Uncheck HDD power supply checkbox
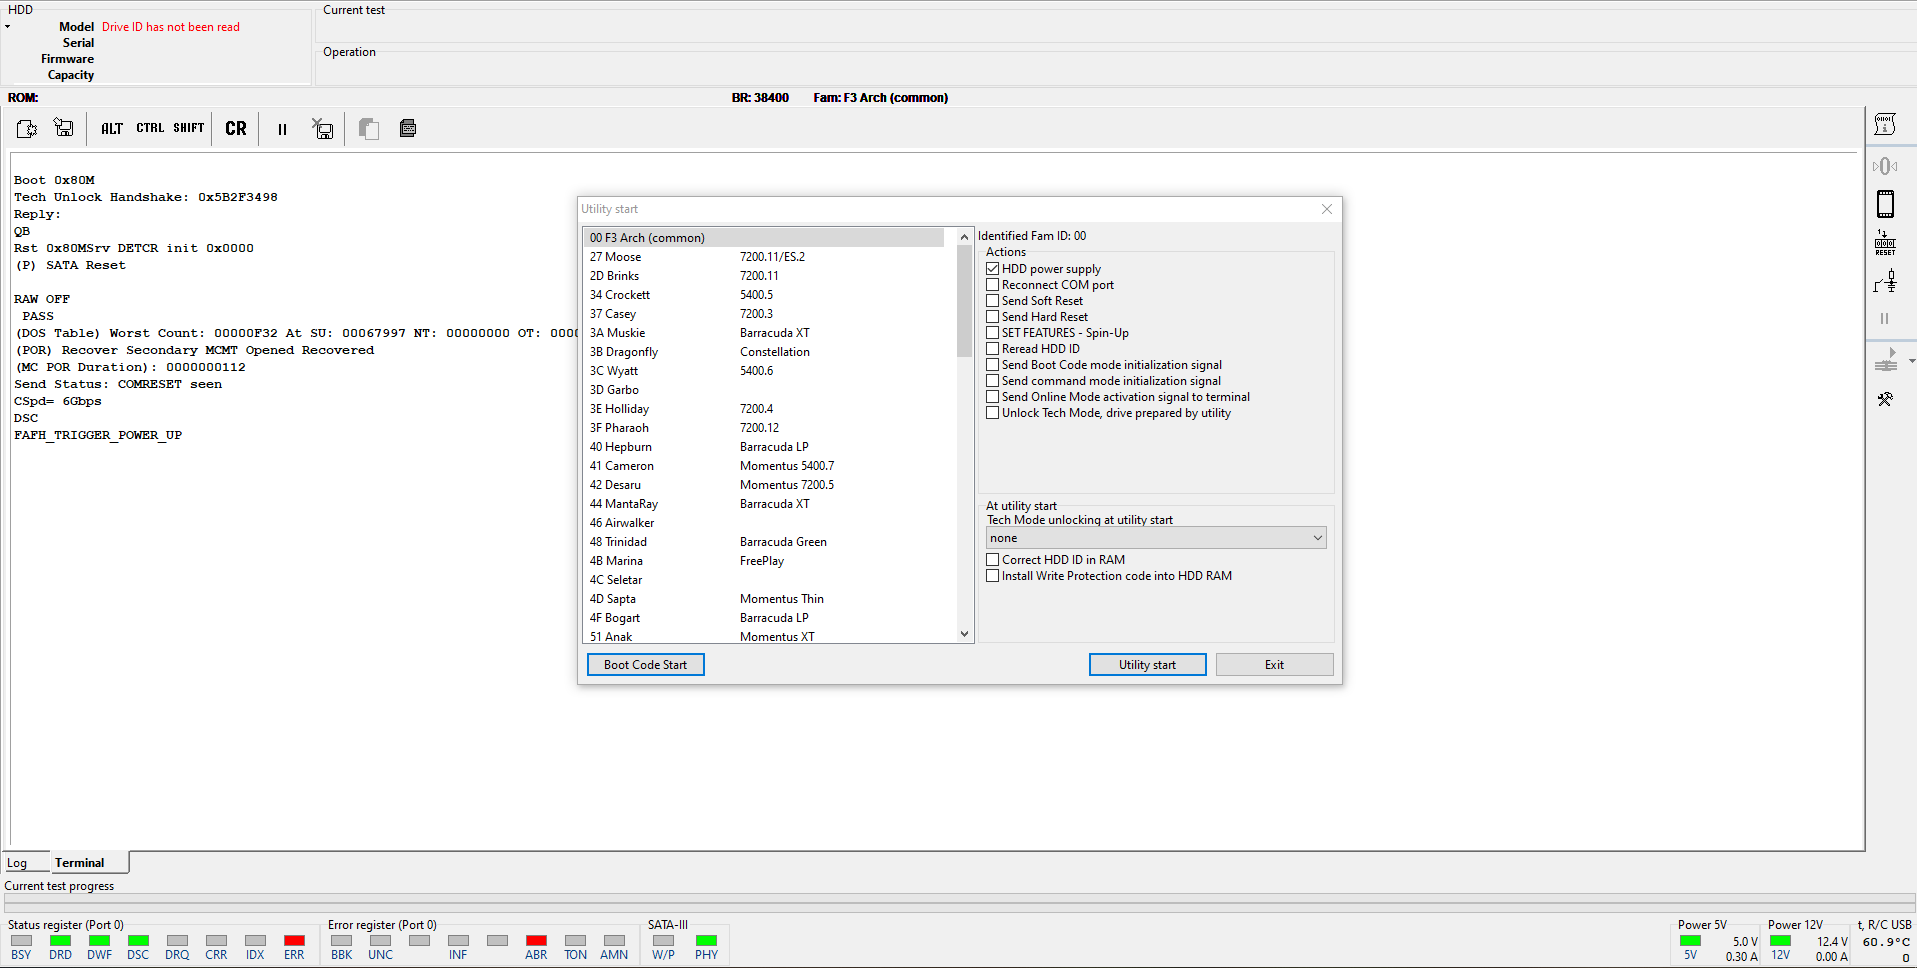Screen dimensions: 1917x968 tap(993, 269)
